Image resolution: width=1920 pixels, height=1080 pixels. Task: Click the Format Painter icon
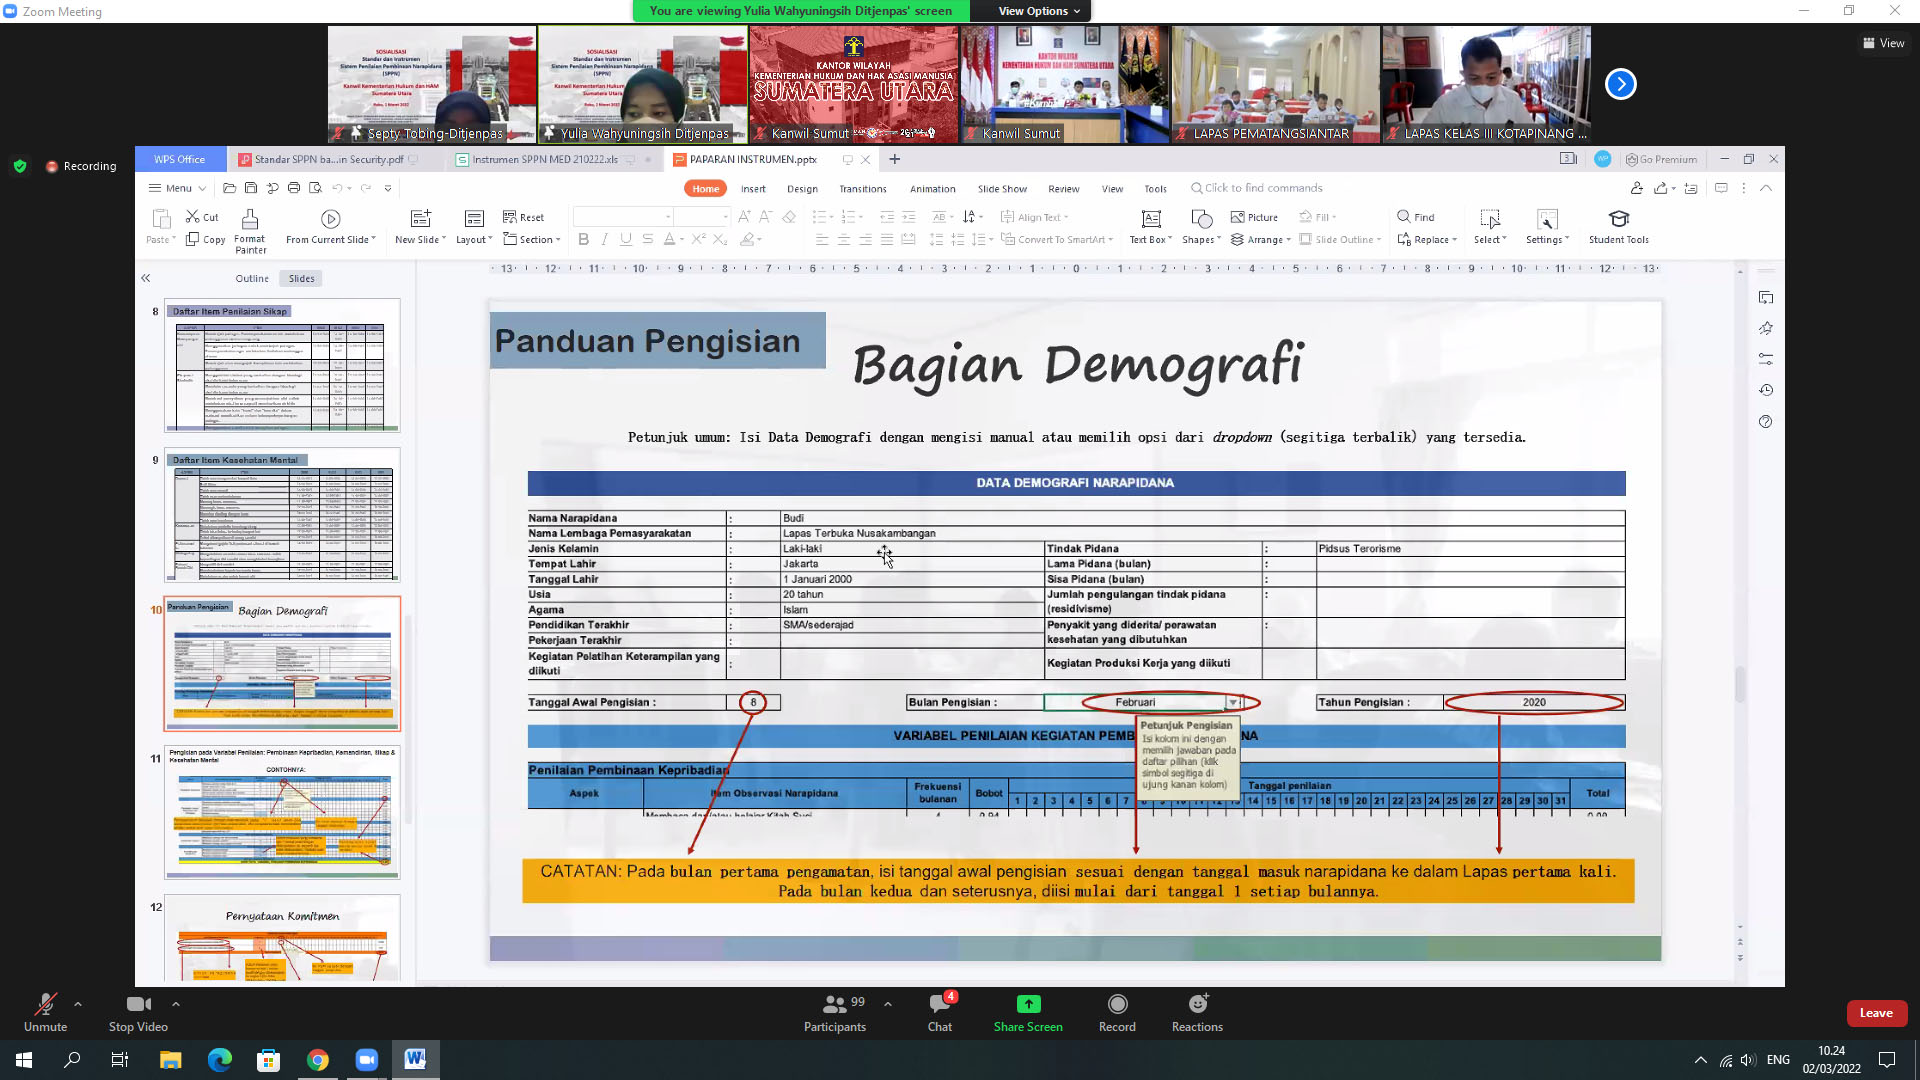250,219
